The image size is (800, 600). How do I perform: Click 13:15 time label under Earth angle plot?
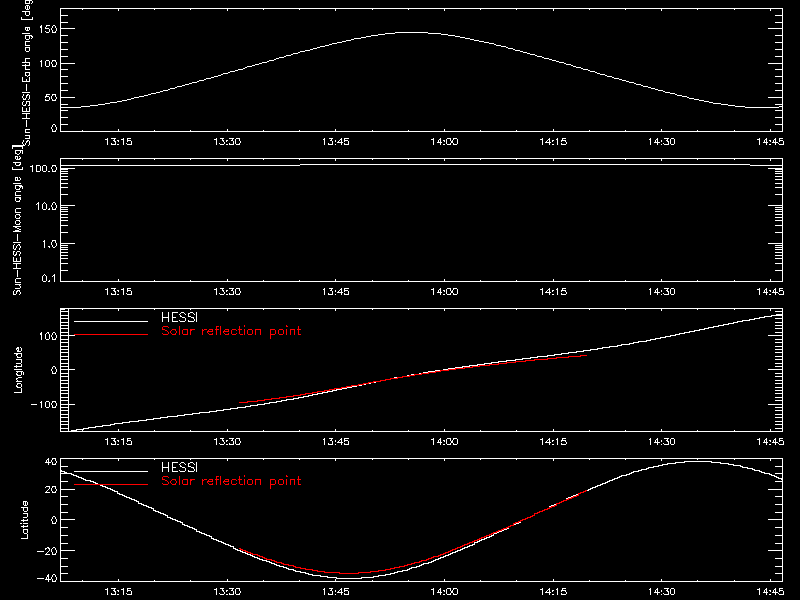coord(118,141)
